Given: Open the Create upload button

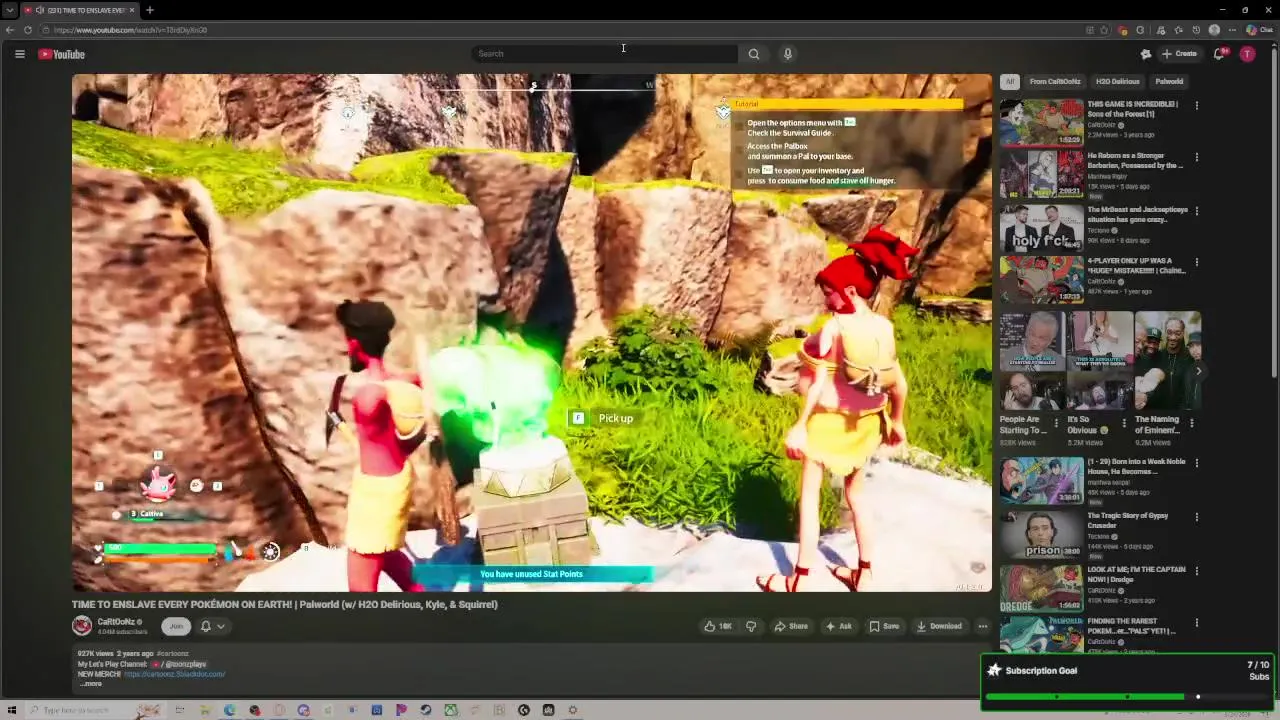Looking at the screenshot, I should tap(1179, 54).
